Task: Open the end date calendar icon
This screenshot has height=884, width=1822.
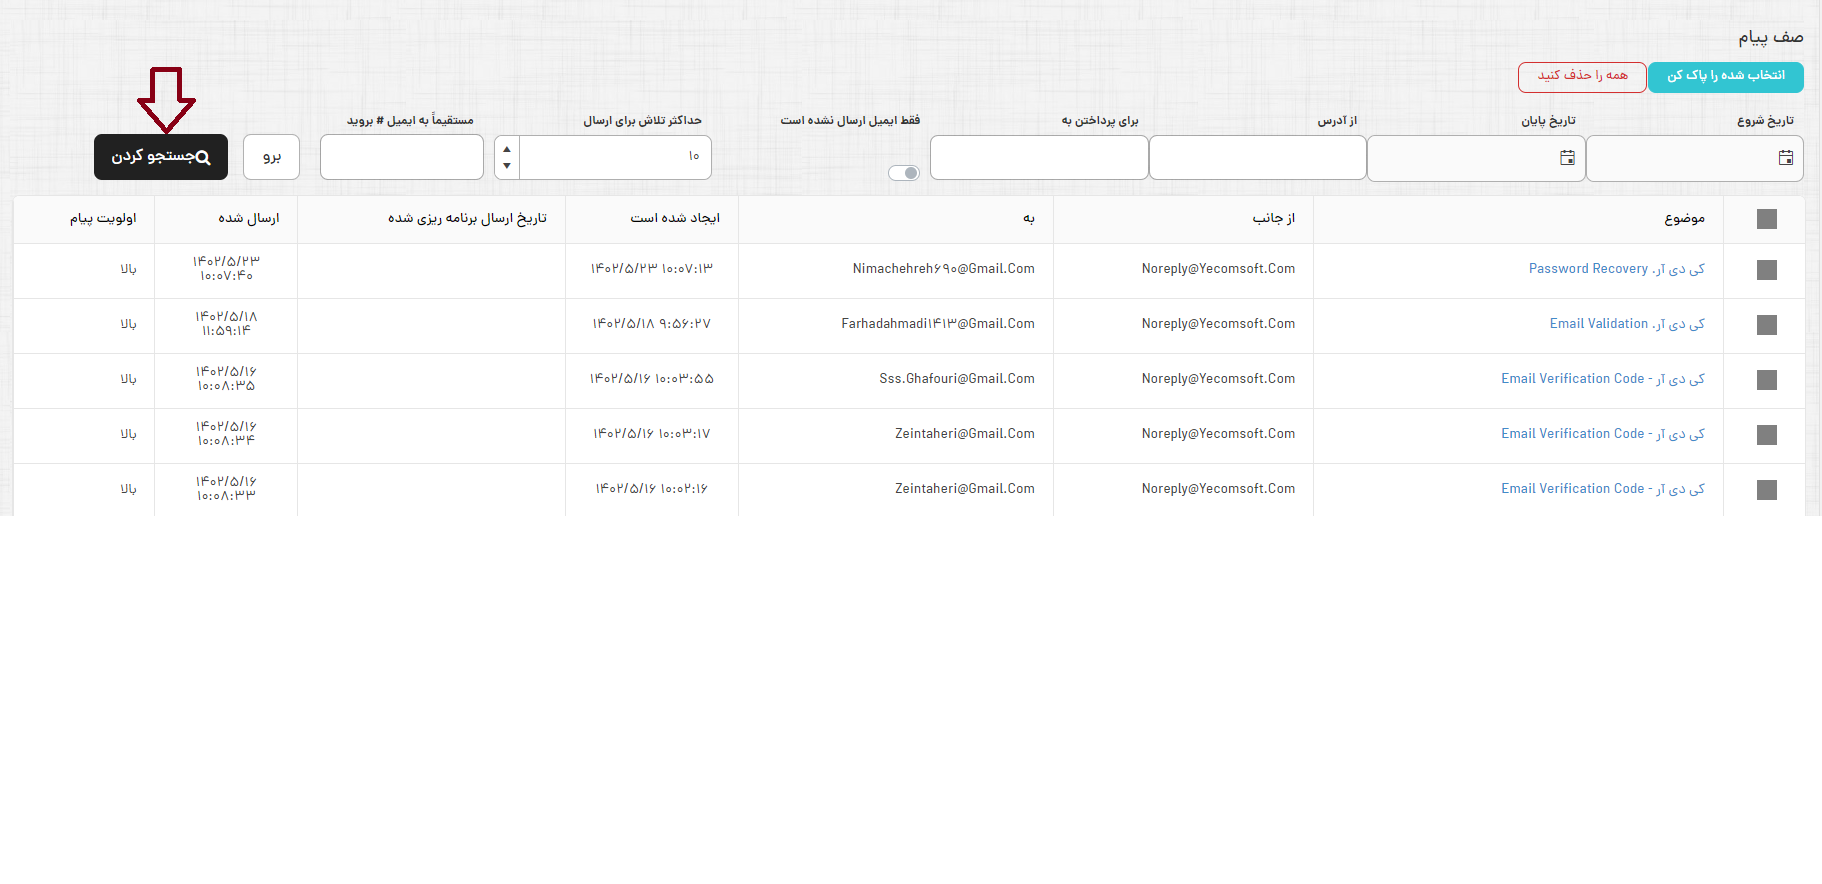Action: point(1567,158)
